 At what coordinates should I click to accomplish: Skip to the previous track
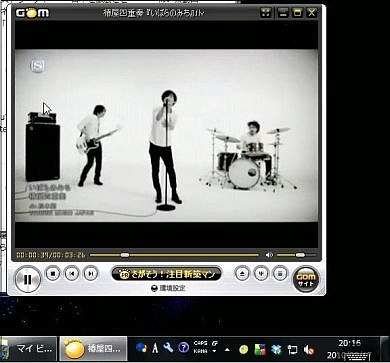pyautogui.click(x=71, y=274)
